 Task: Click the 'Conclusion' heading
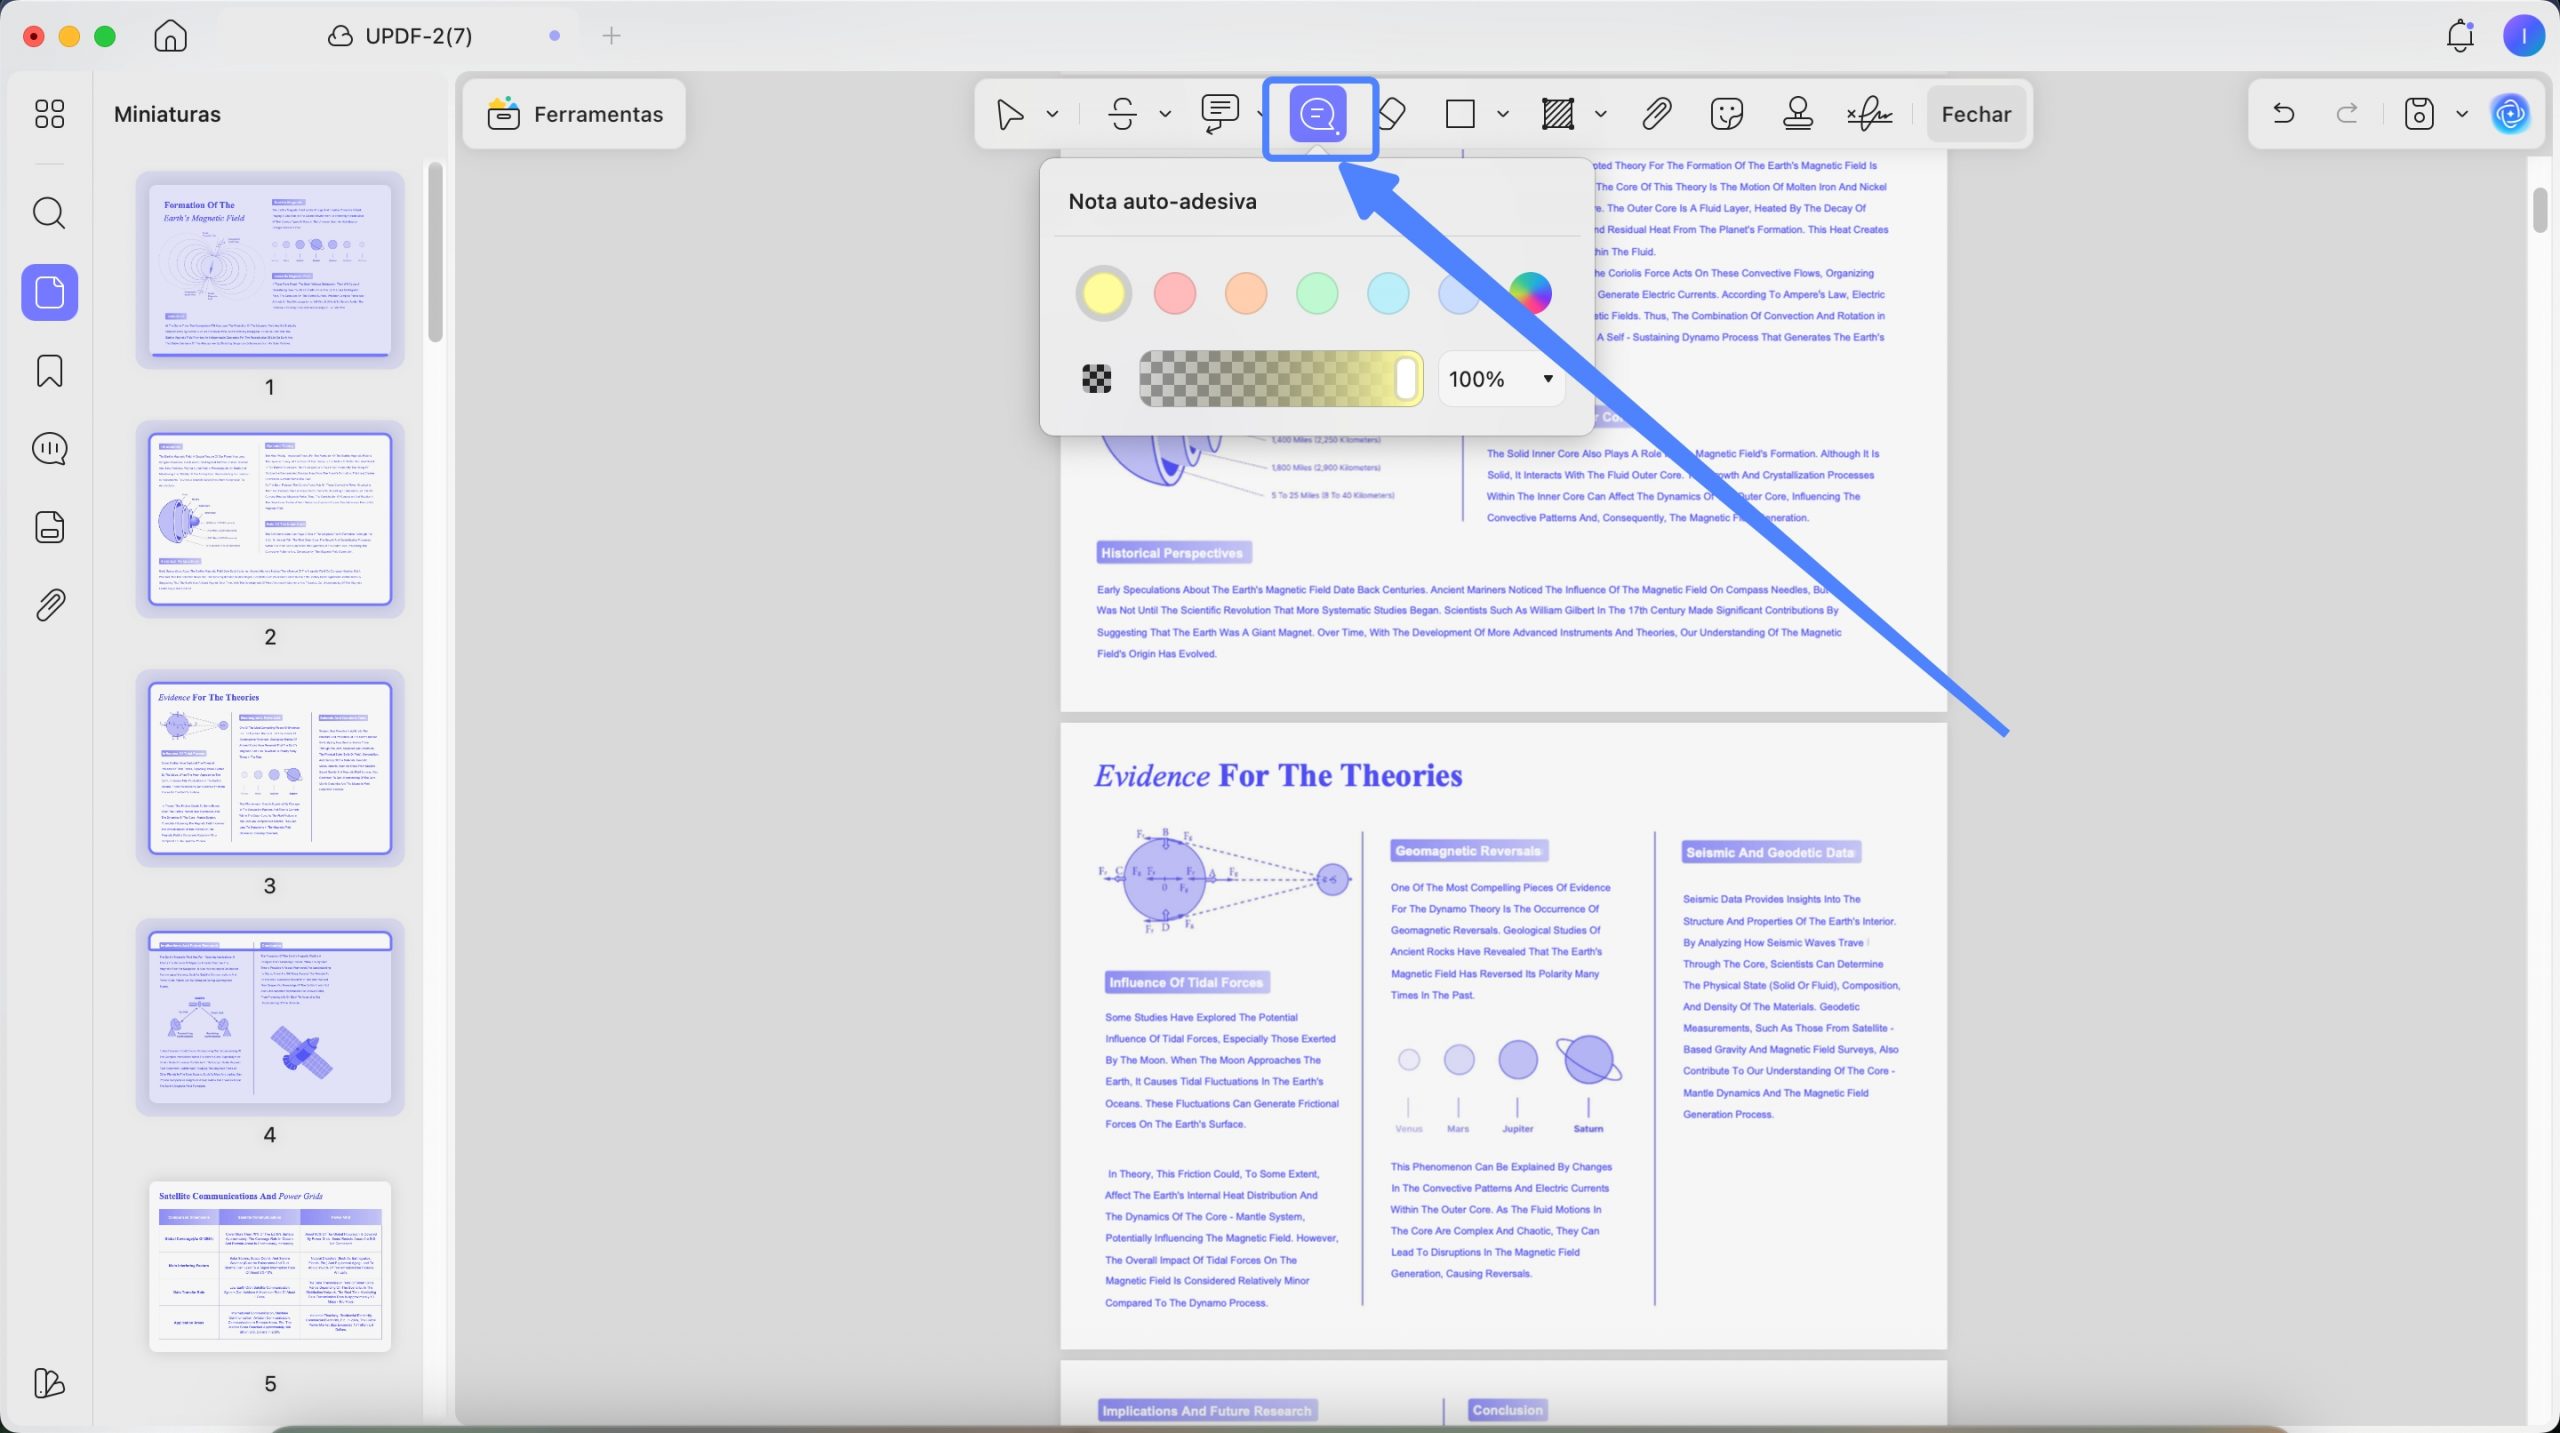[x=1507, y=1410]
